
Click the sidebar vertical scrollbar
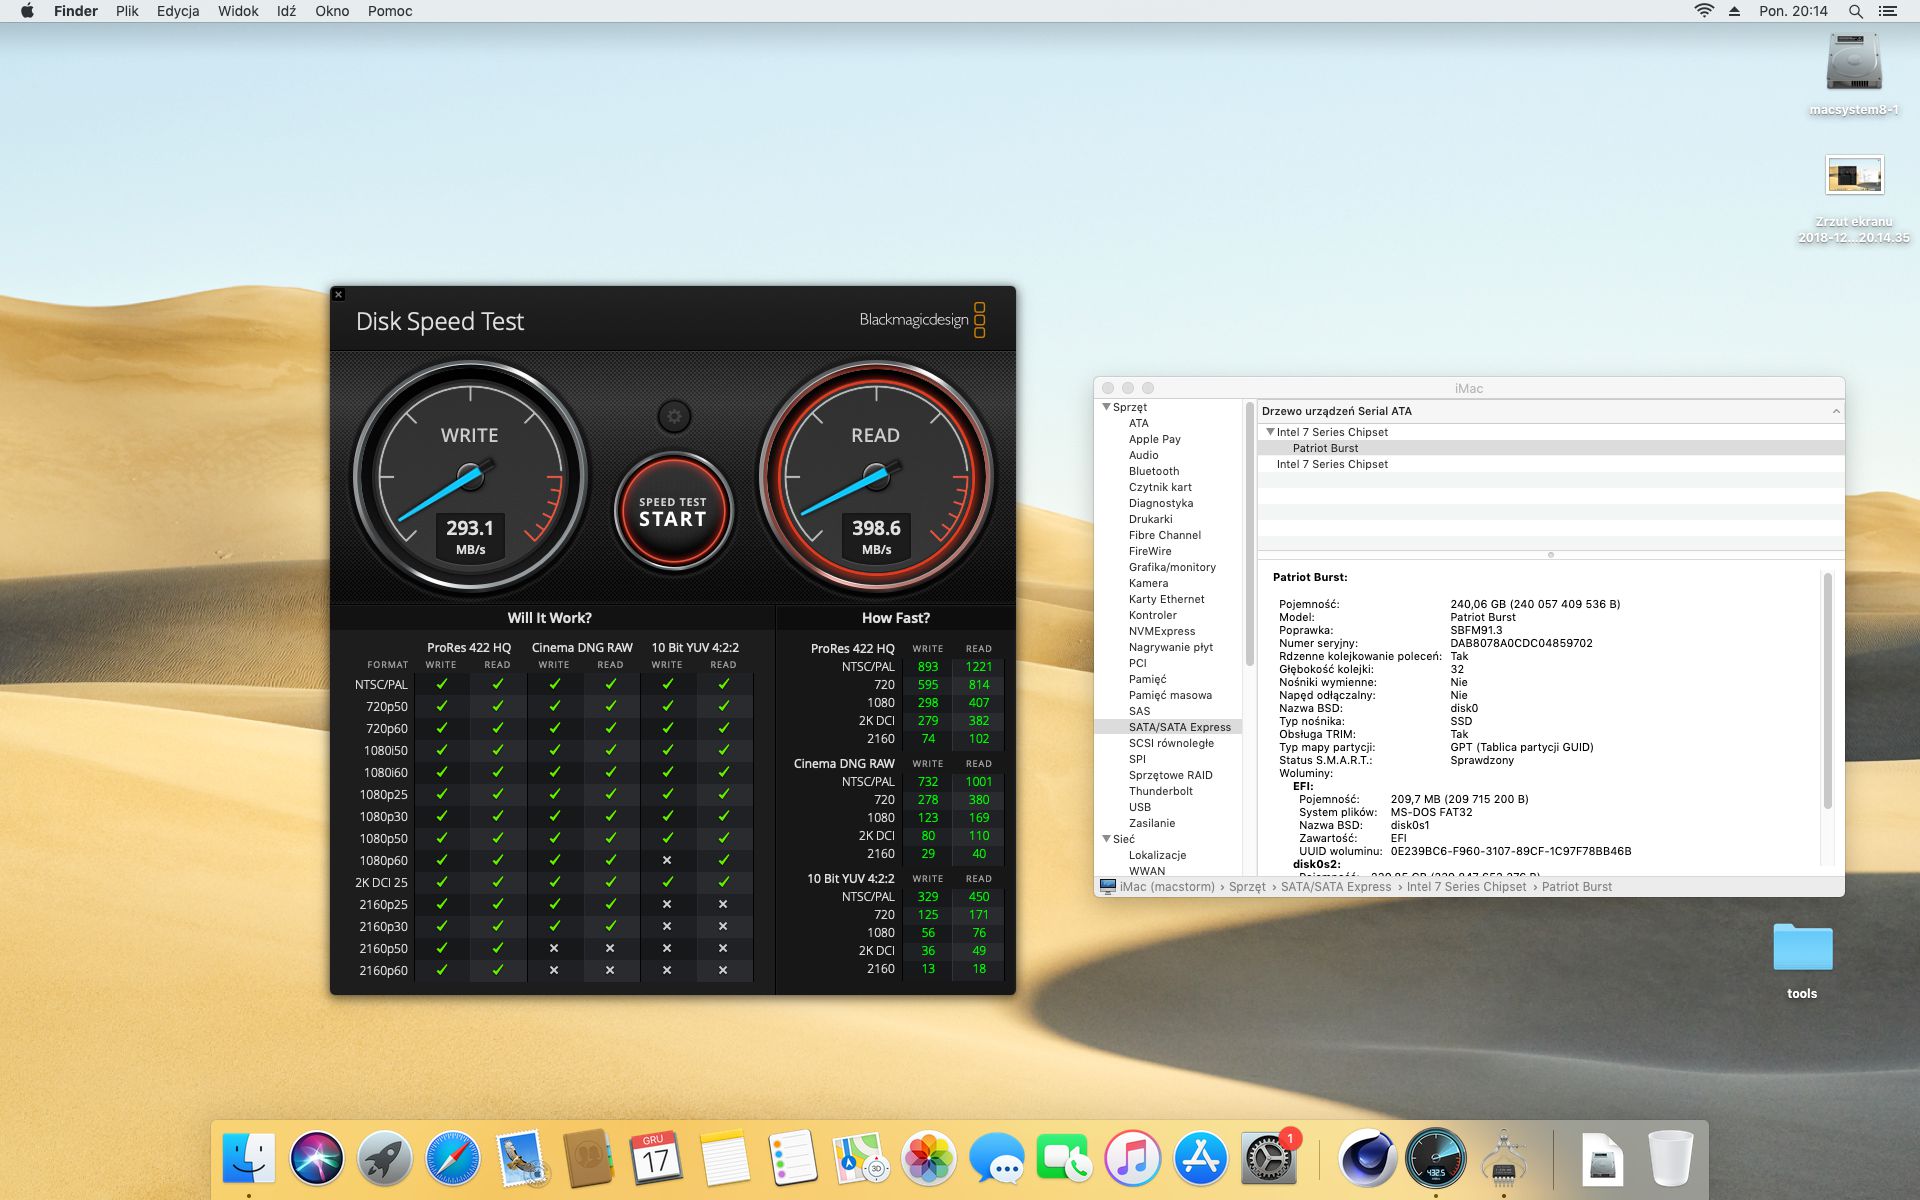(x=1249, y=535)
